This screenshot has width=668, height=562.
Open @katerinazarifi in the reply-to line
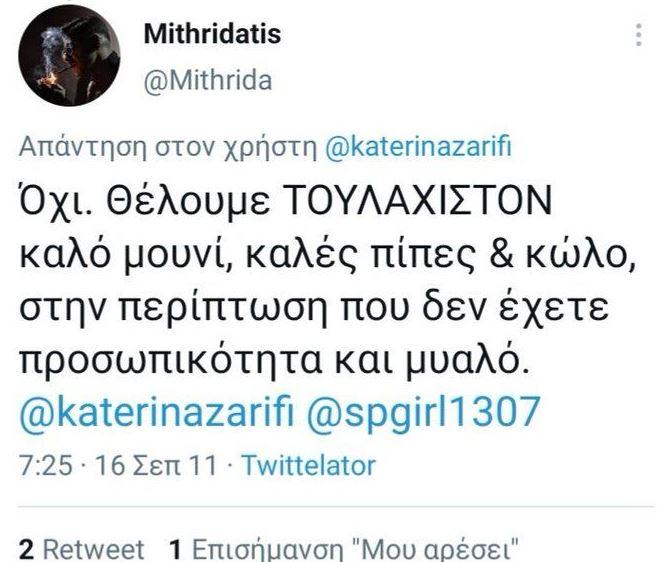point(418,147)
